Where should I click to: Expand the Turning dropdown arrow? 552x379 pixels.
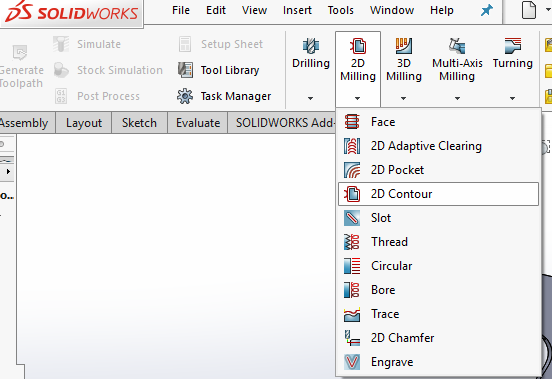click(x=513, y=99)
